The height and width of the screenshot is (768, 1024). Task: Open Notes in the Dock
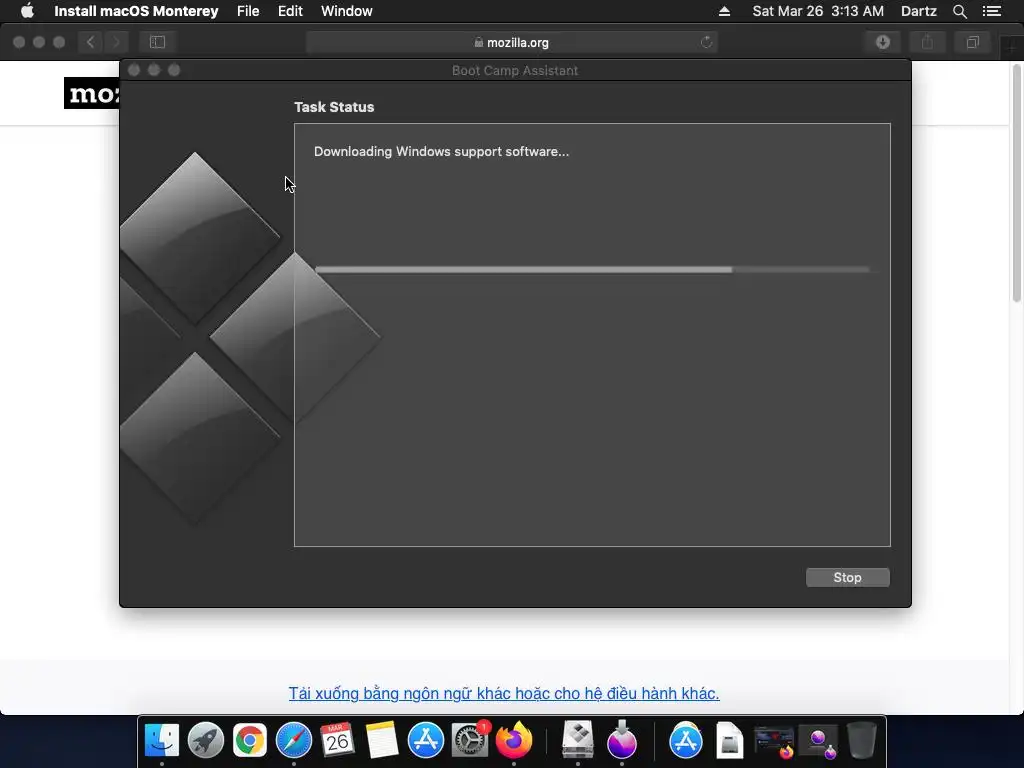pos(381,740)
